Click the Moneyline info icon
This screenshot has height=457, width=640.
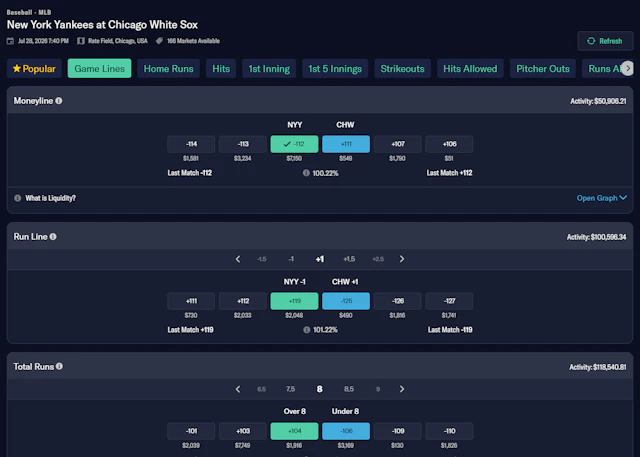(x=59, y=100)
